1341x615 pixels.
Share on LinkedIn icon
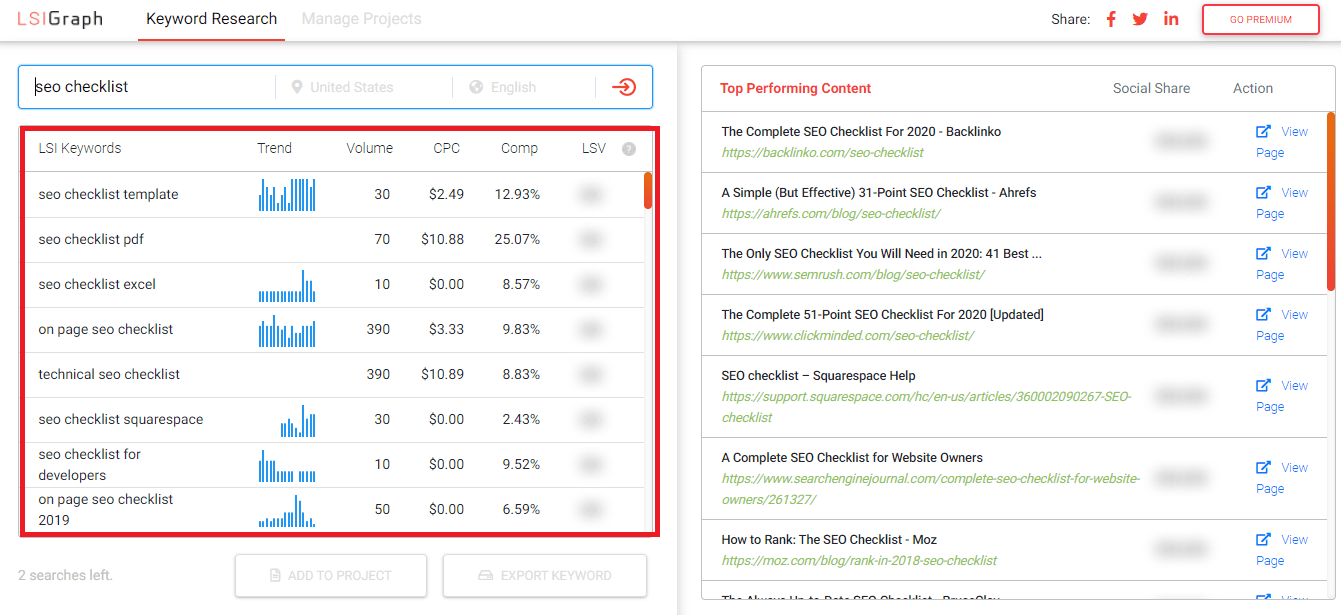tap(1171, 19)
